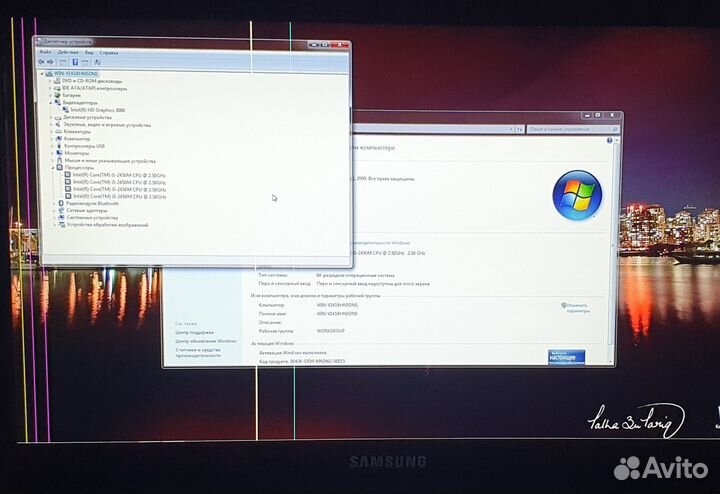Click the search magnifier icon in System window
Viewport: 720px width, 494px height.
615,129
